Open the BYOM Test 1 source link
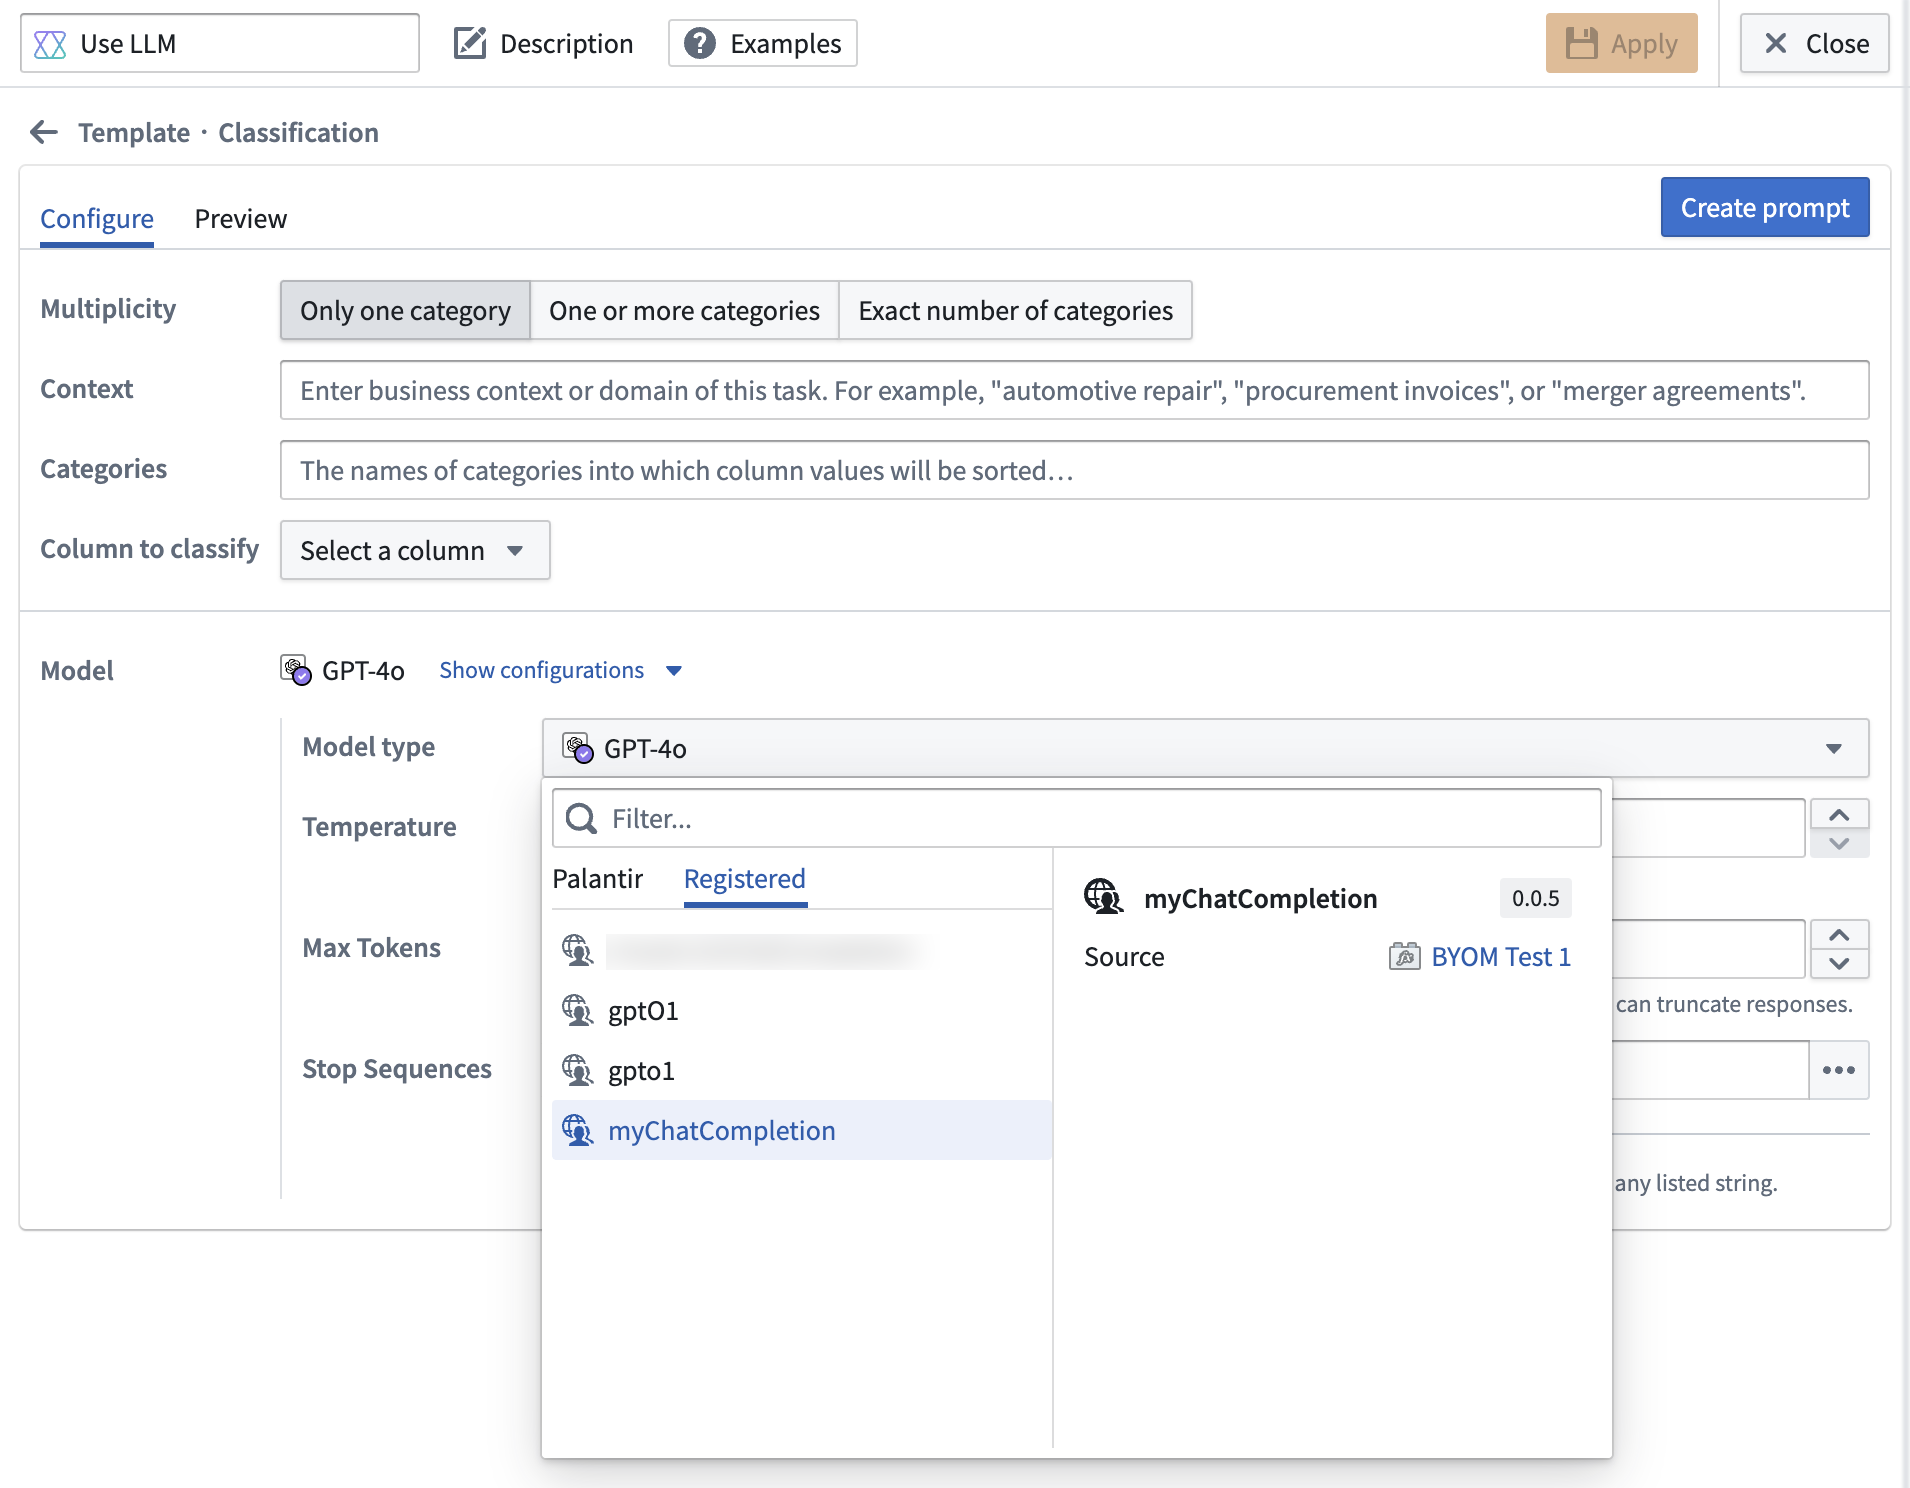 point(1499,956)
